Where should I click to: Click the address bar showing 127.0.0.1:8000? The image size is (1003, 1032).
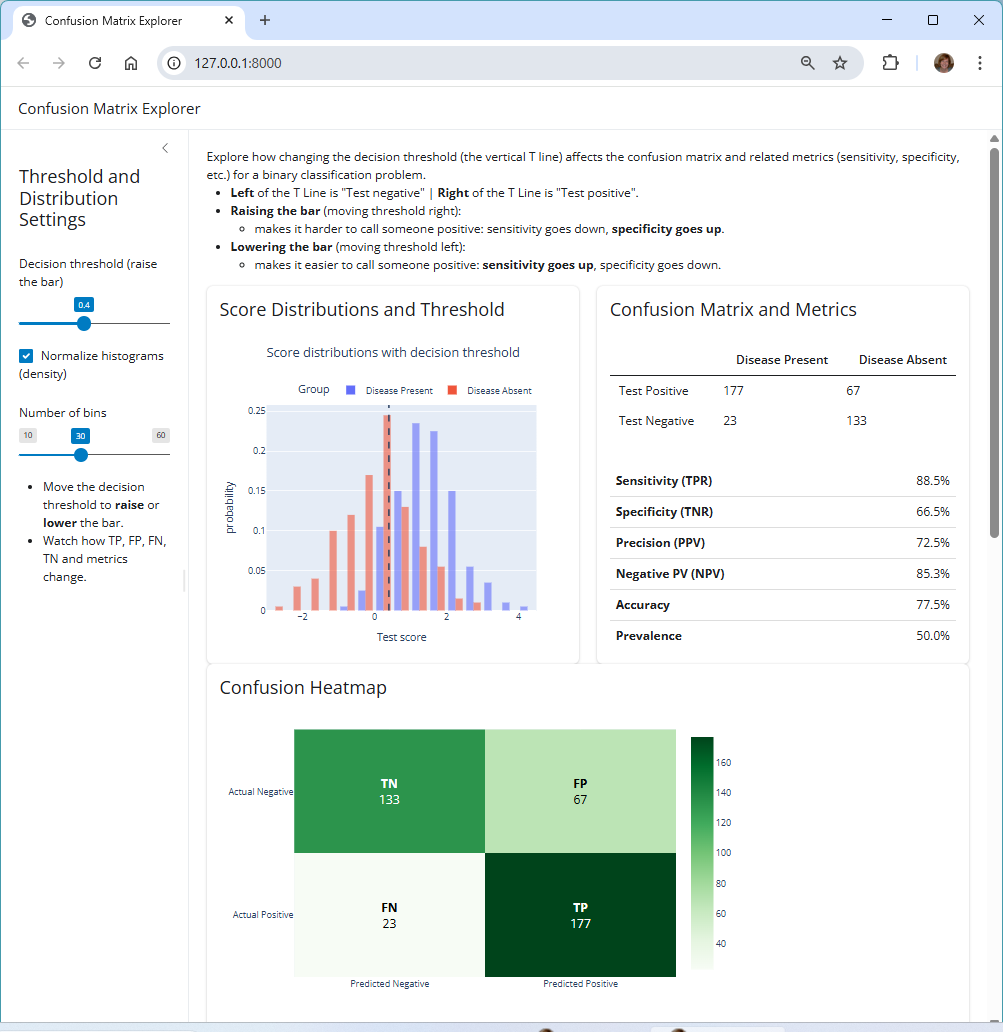pyautogui.click(x=480, y=63)
